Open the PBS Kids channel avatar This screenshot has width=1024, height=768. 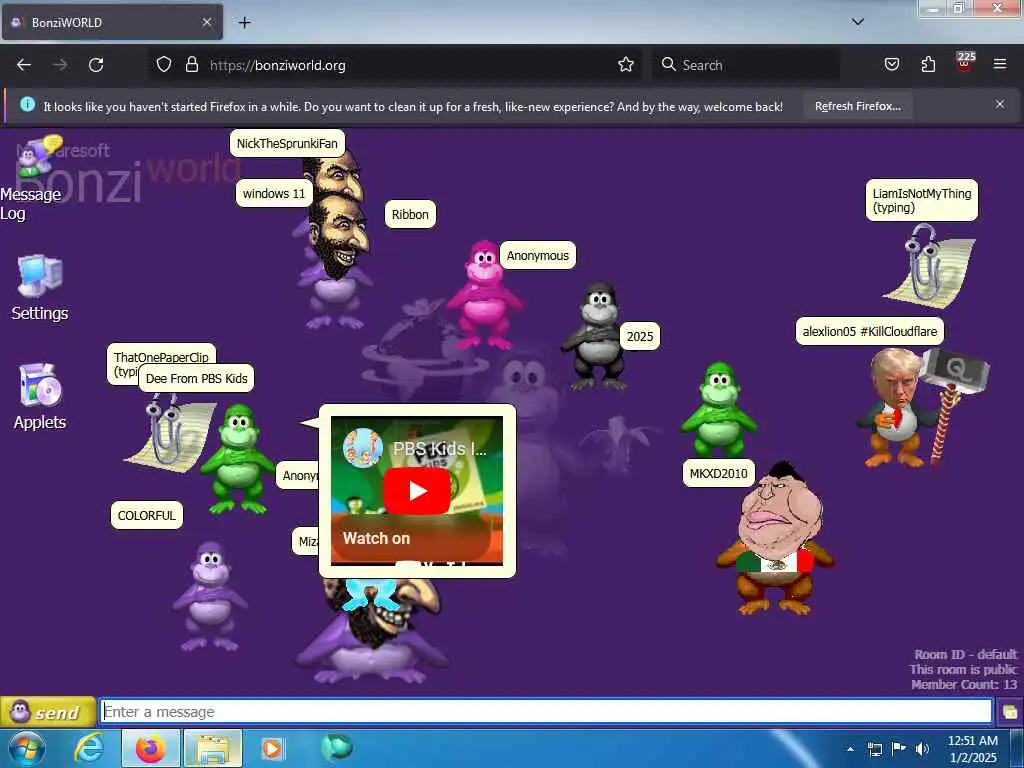[x=363, y=449]
